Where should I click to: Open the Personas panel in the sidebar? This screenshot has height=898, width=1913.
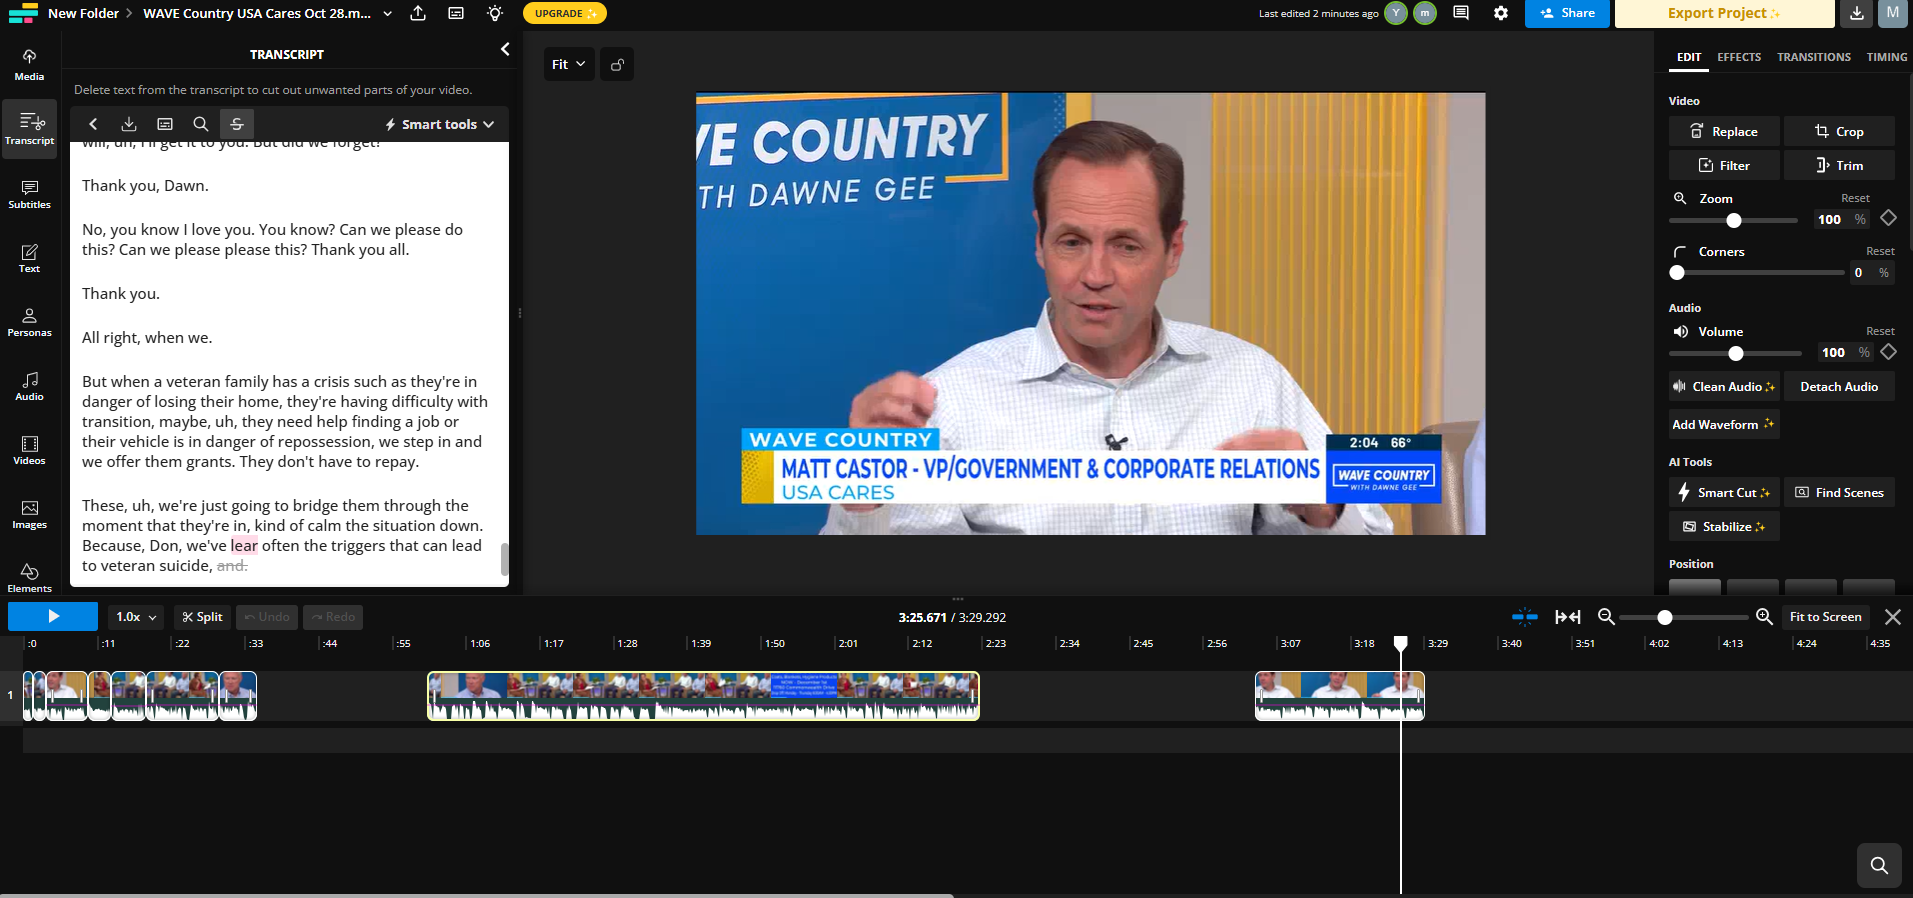tap(29, 322)
